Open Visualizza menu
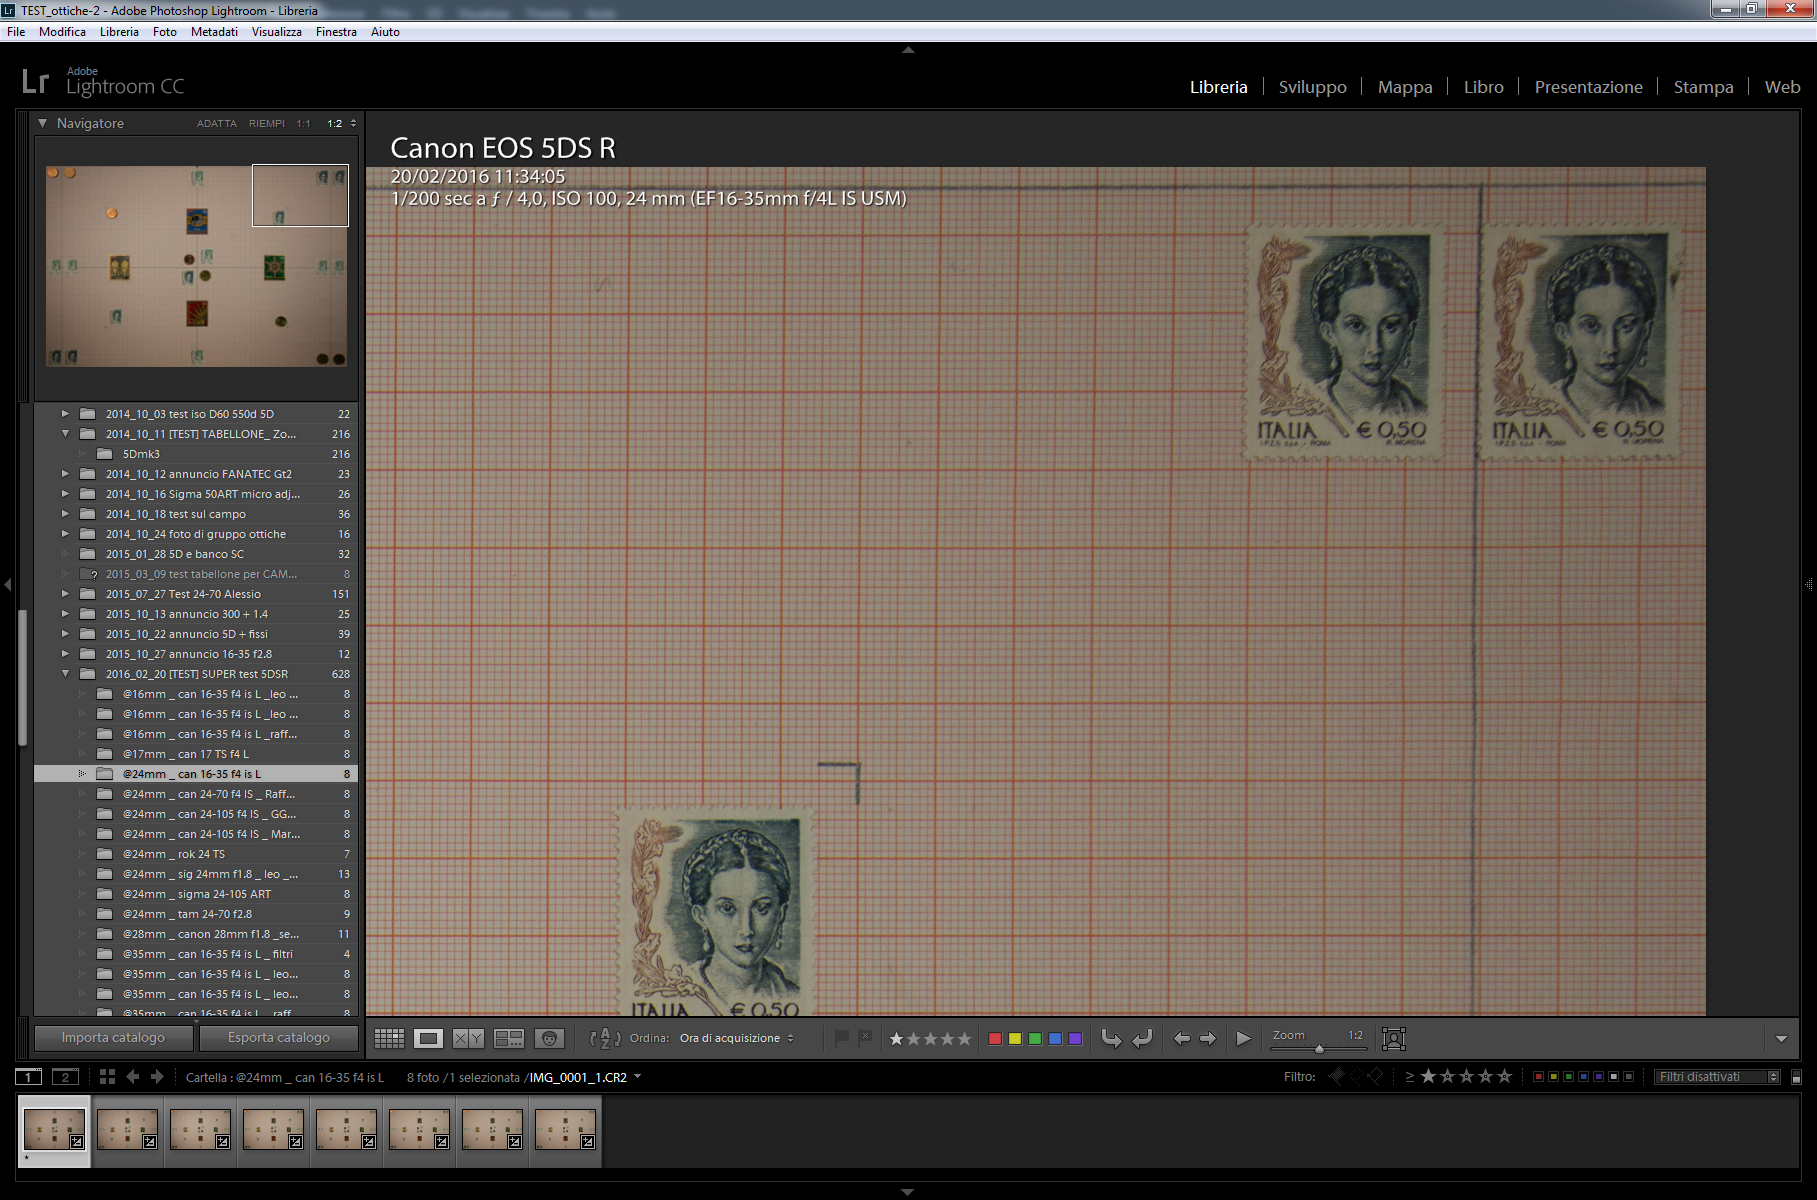 (x=276, y=32)
